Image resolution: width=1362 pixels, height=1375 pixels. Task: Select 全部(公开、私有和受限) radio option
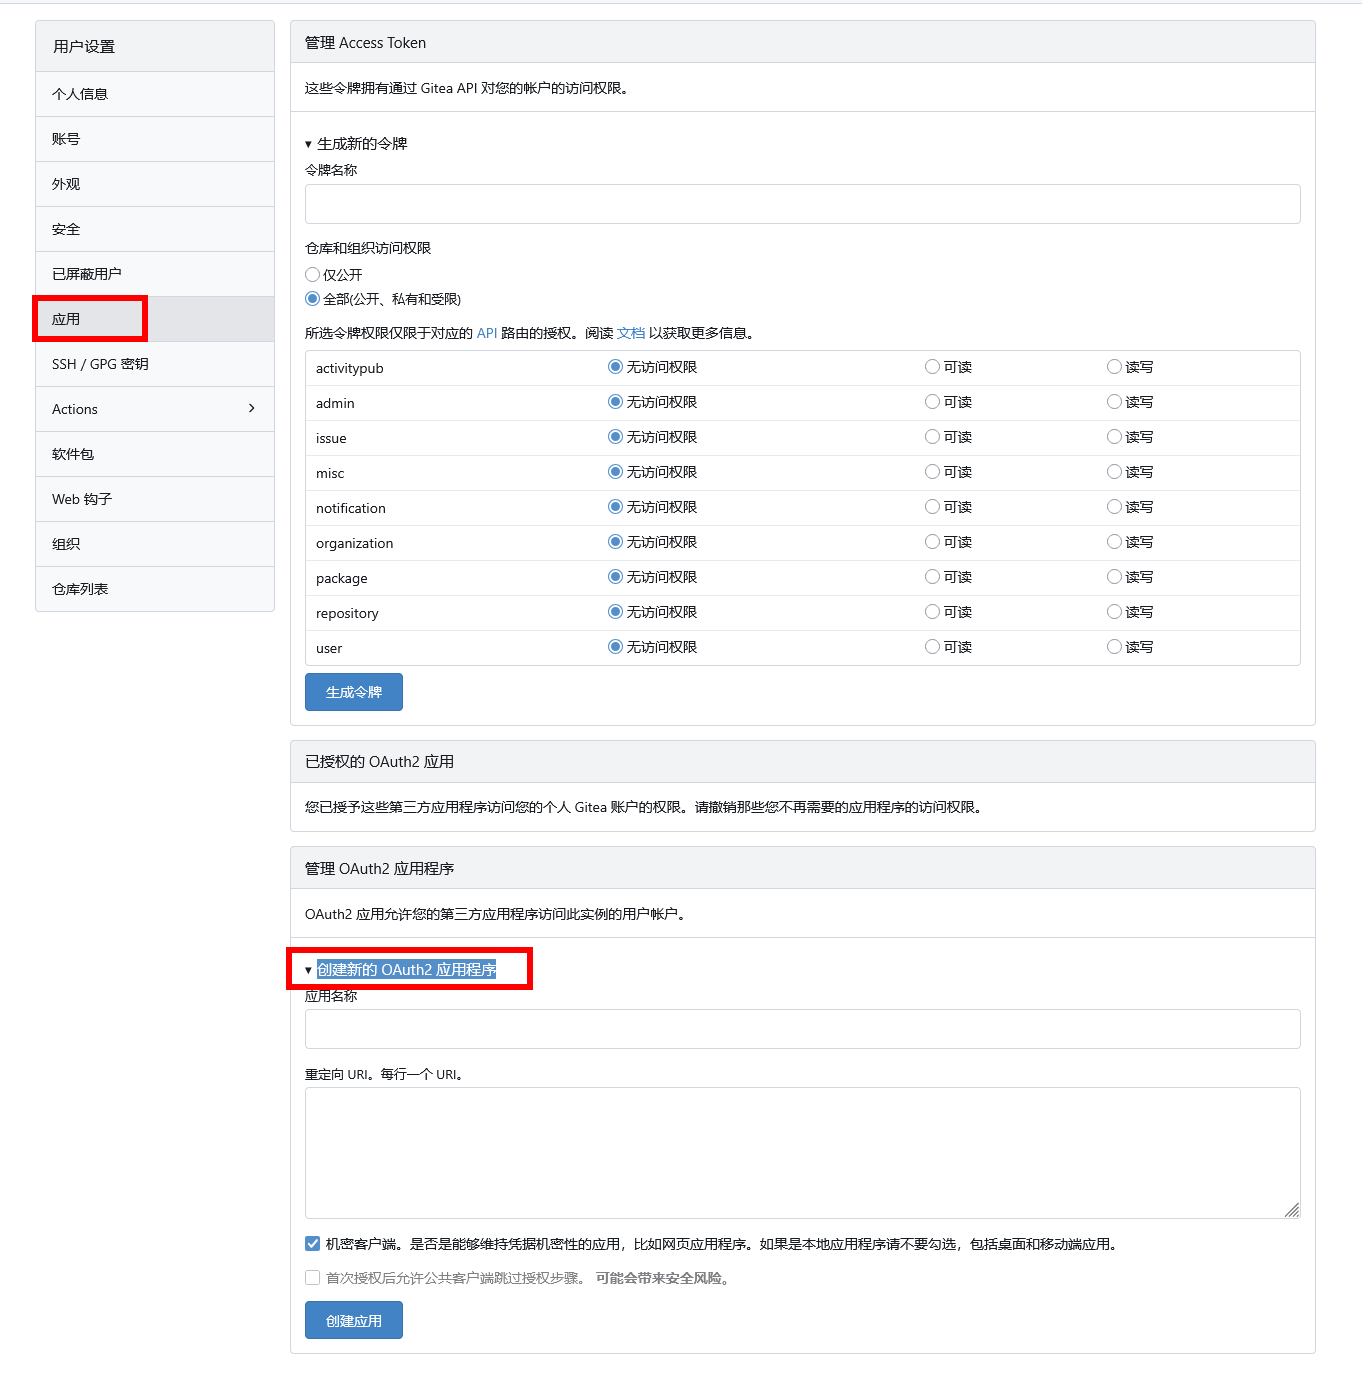[x=313, y=299]
